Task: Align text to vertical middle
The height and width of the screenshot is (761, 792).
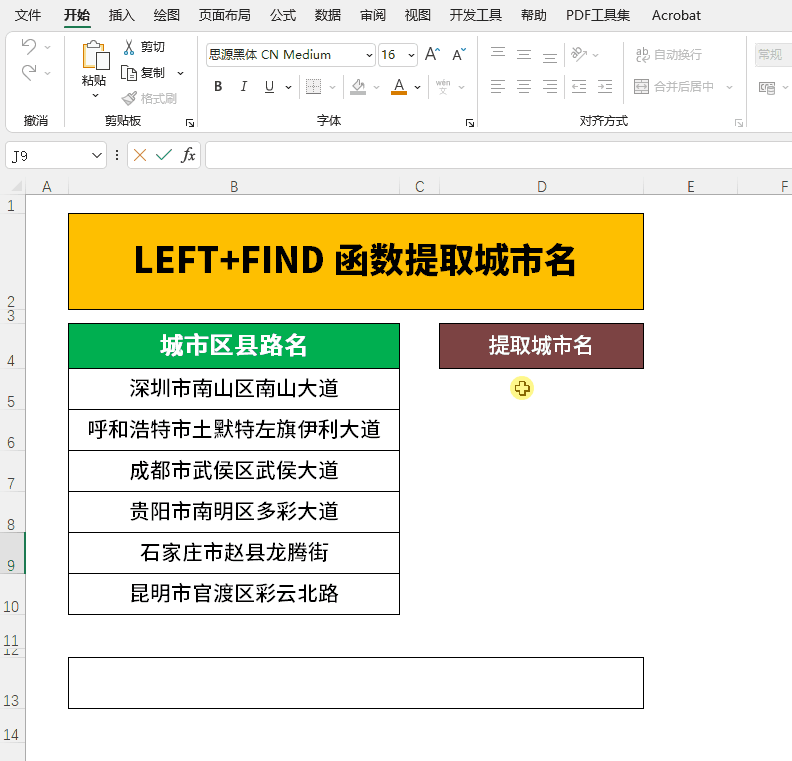Action: coord(524,54)
